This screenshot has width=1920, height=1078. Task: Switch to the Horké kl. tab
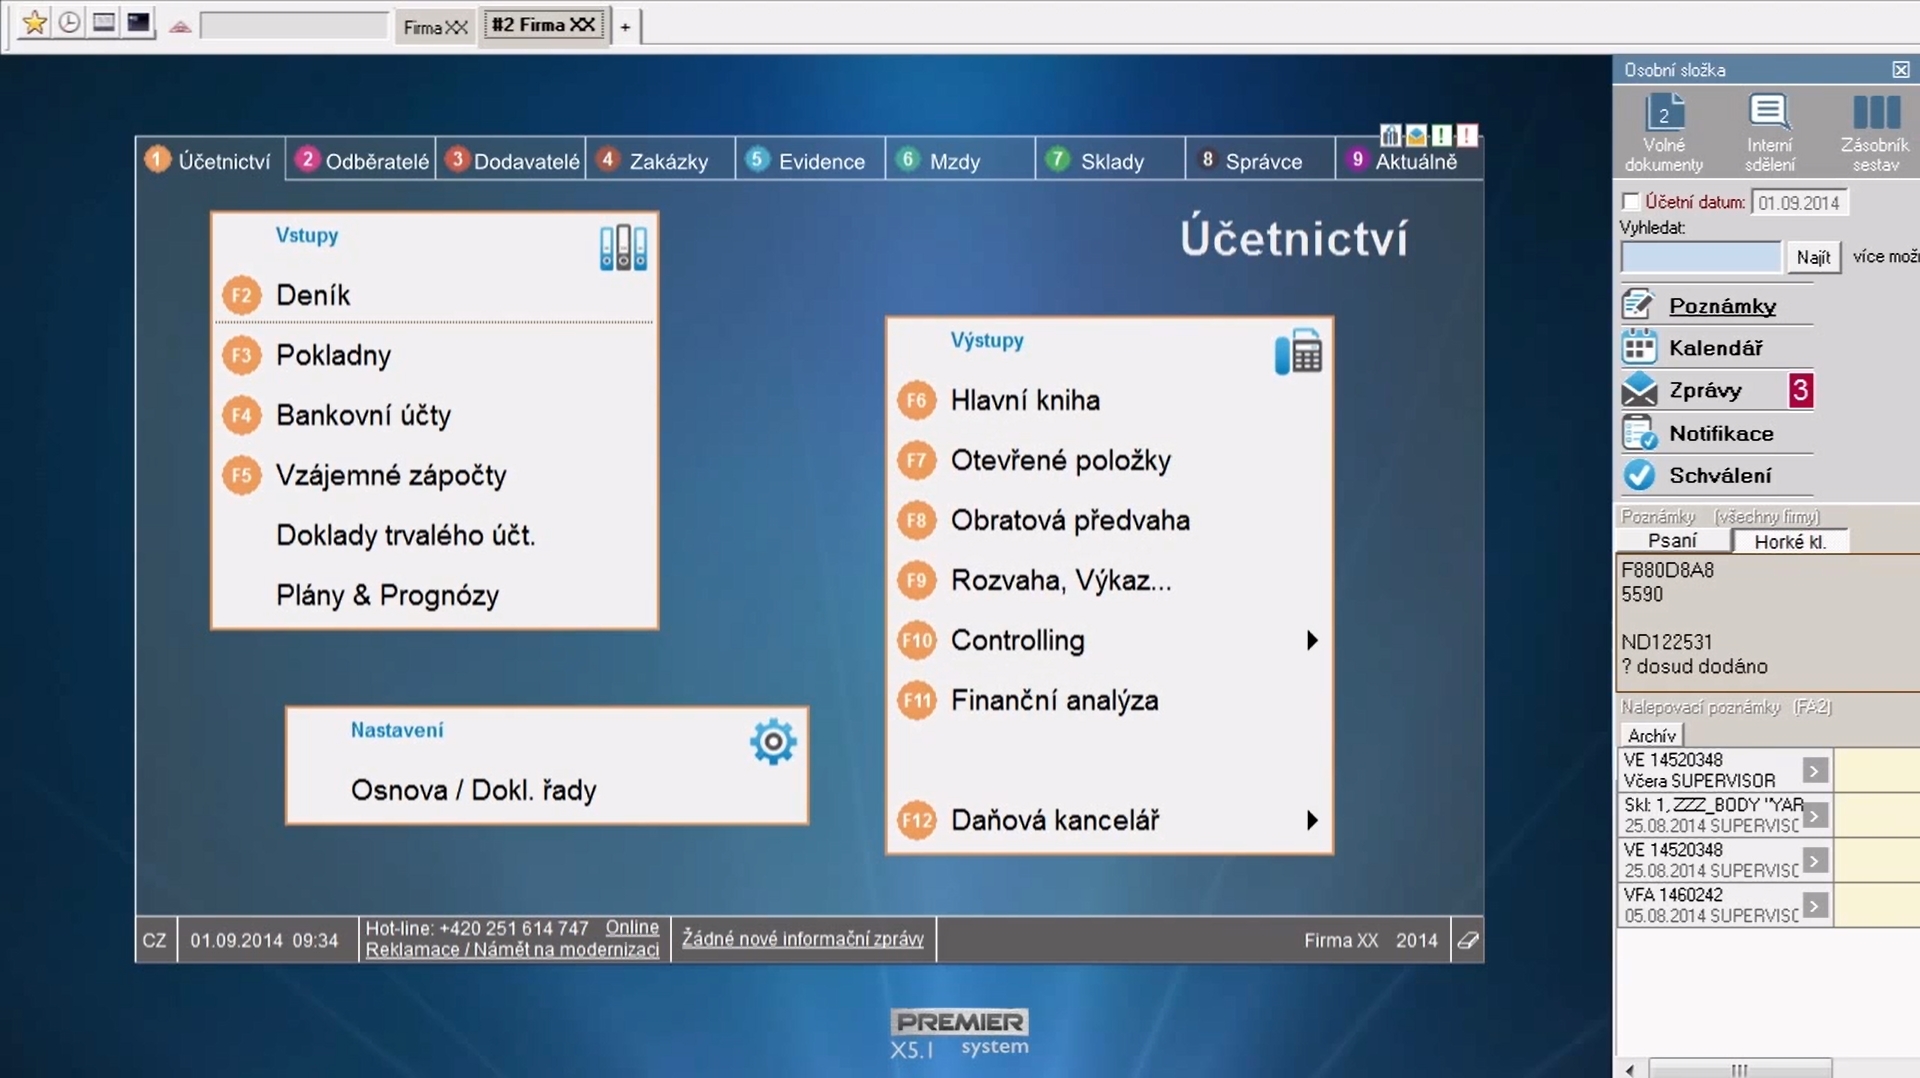pyautogui.click(x=1790, y=541)
